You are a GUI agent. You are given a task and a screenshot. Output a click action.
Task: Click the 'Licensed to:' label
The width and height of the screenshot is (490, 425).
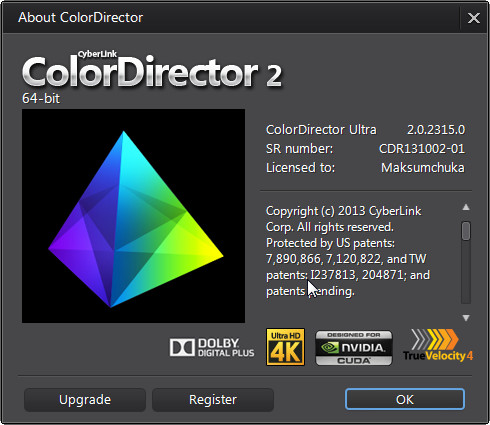coord(300,168)
